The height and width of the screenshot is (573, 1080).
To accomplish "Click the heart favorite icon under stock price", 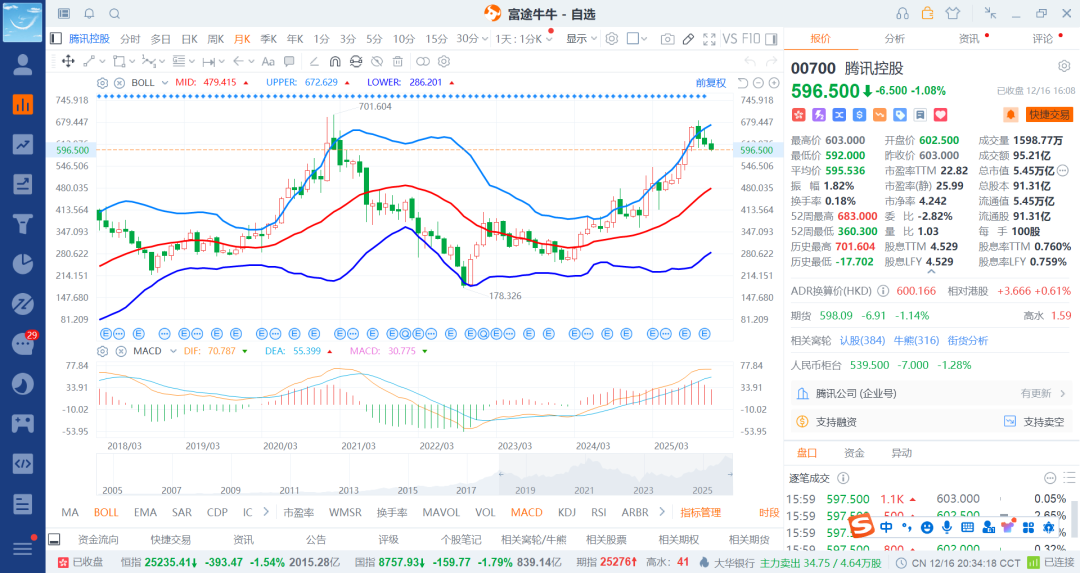I will click(x=940, y=115).
